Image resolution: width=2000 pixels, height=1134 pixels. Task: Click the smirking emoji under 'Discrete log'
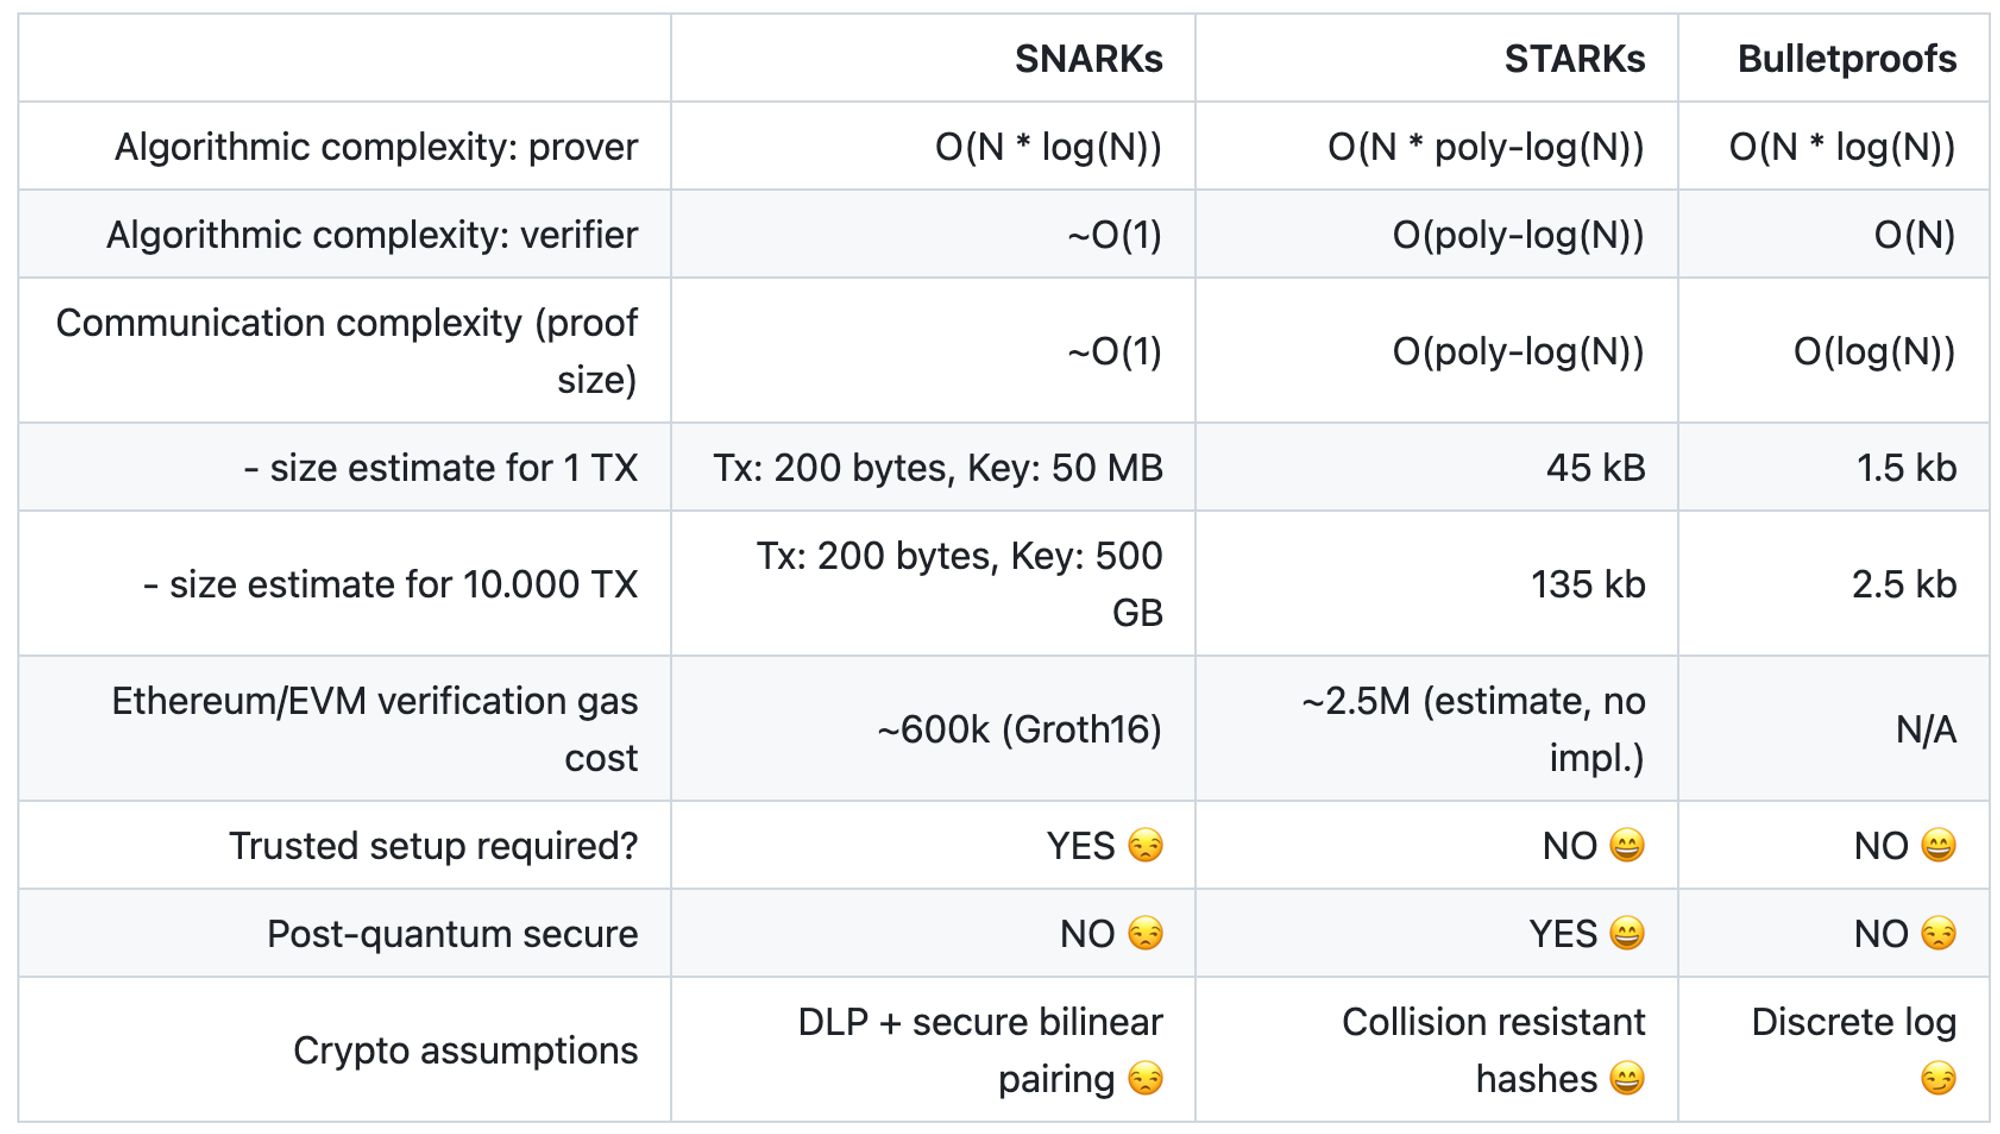tap(1938, 1079)
